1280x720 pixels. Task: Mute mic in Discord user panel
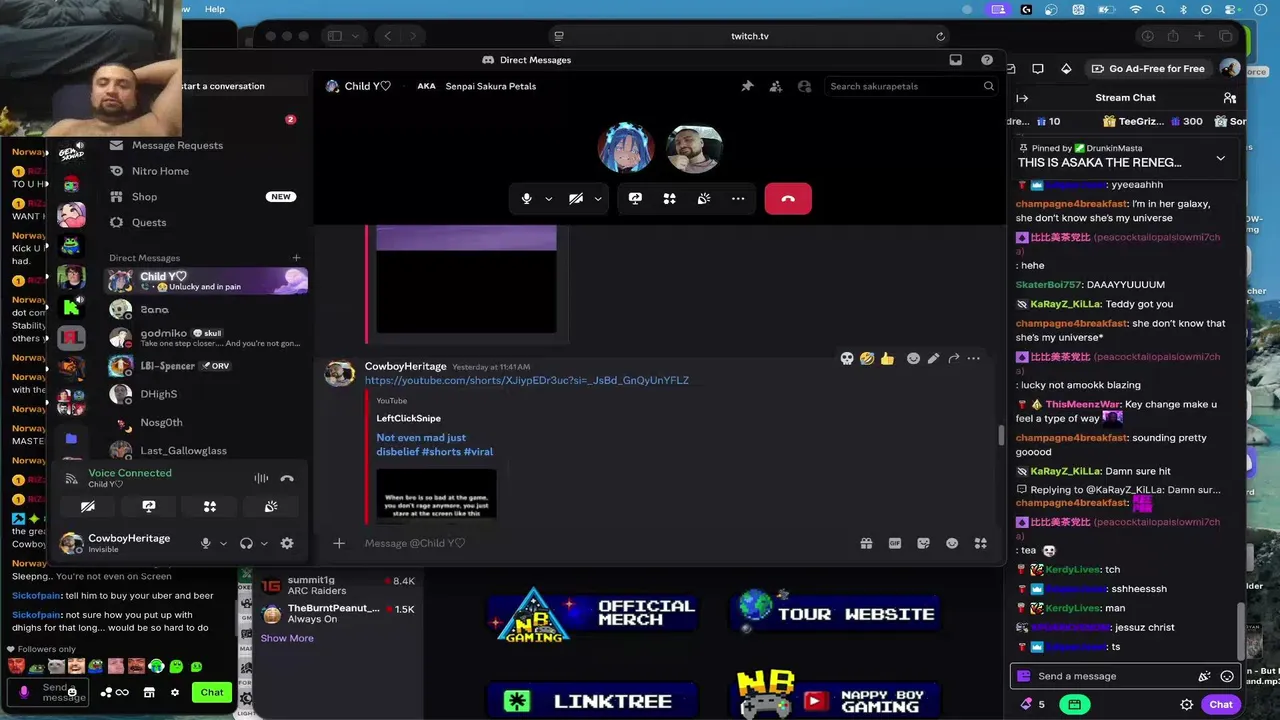coord(206,543)
